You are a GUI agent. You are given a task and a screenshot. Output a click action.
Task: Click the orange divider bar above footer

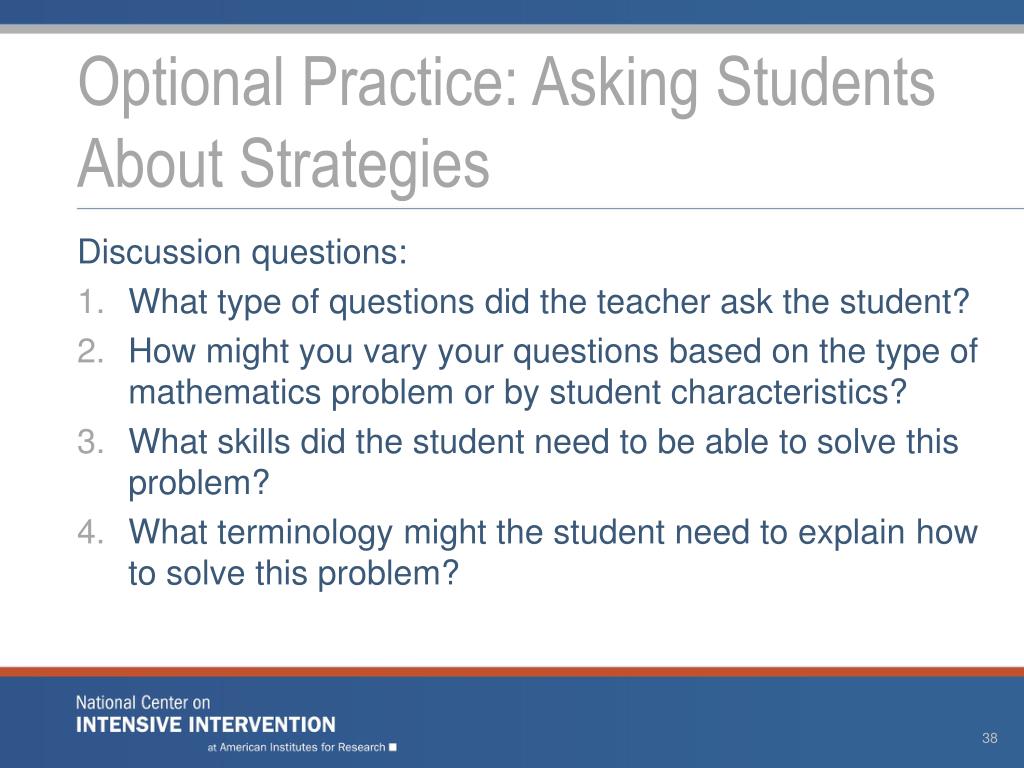(512, 672)
